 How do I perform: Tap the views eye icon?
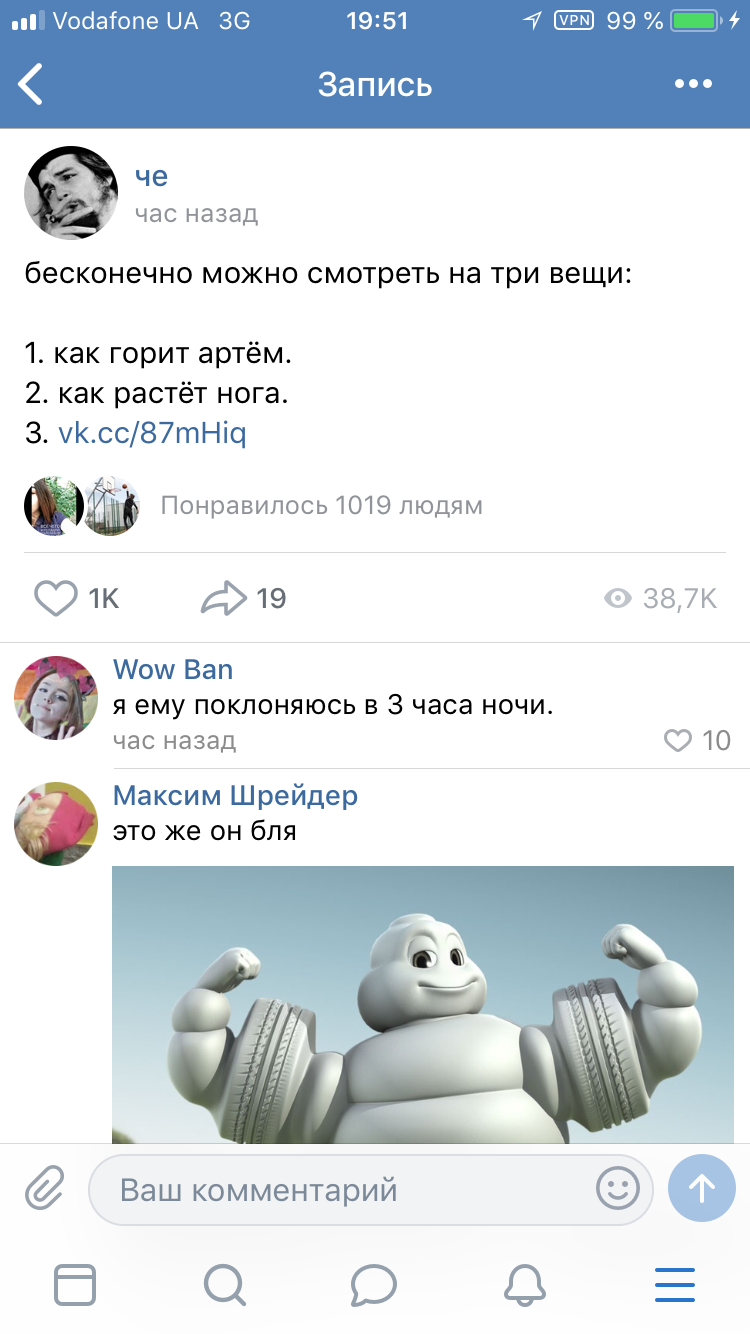(x=618, y=598)
